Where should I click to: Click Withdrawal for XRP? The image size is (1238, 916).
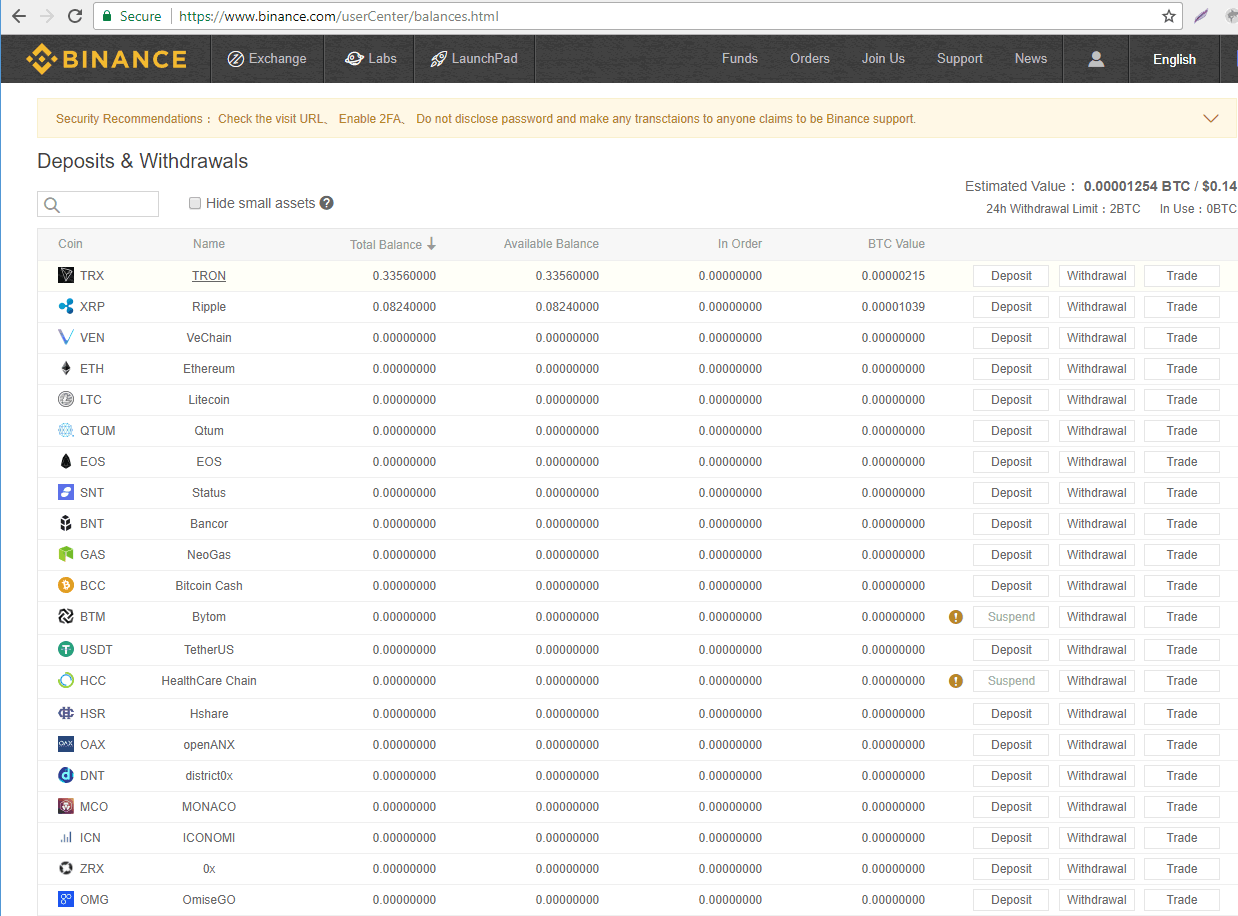click(1097, 307)
